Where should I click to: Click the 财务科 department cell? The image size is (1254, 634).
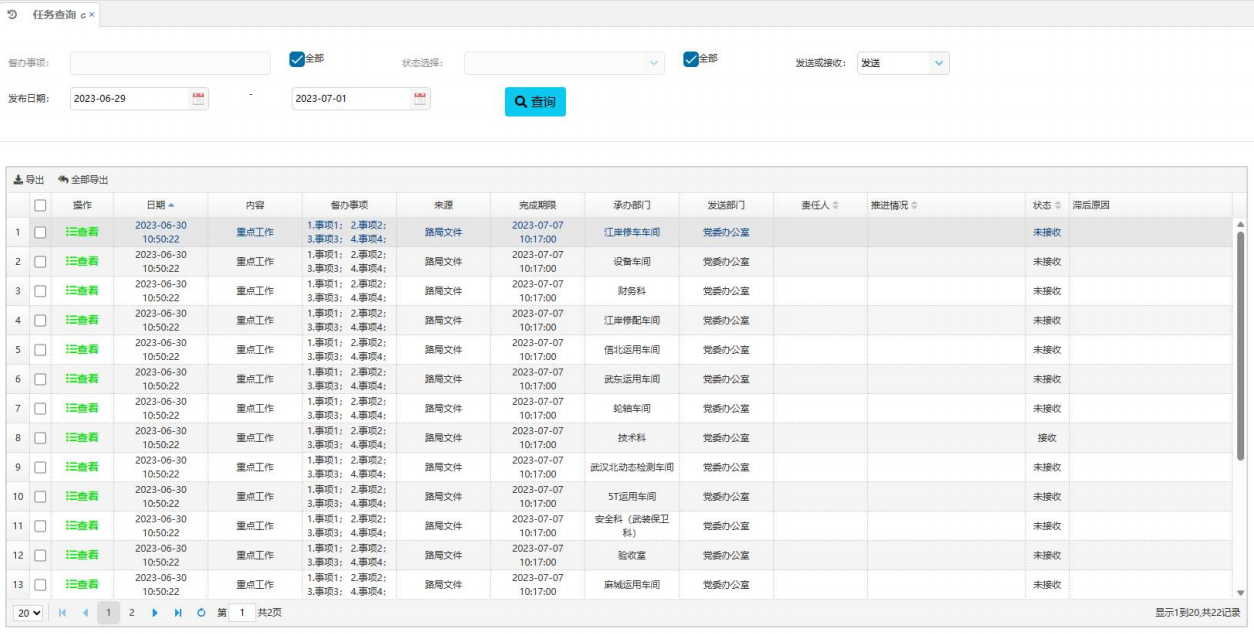[x=632, y=291]
